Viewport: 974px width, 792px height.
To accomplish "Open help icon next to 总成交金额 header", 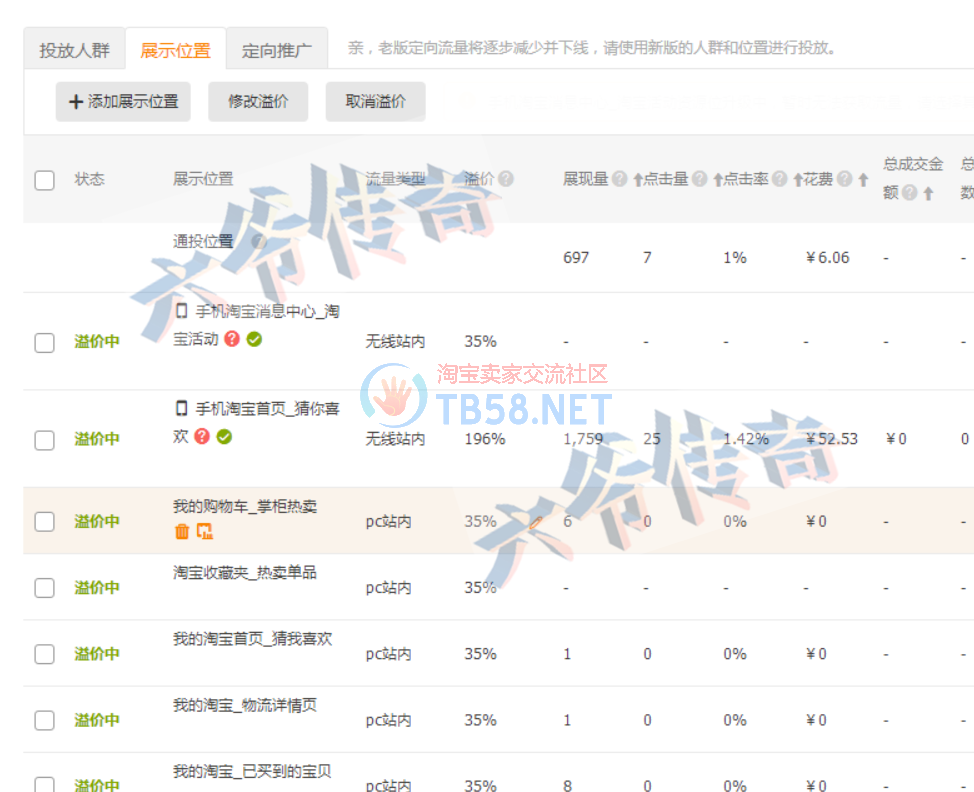I will tap(909, 193).
